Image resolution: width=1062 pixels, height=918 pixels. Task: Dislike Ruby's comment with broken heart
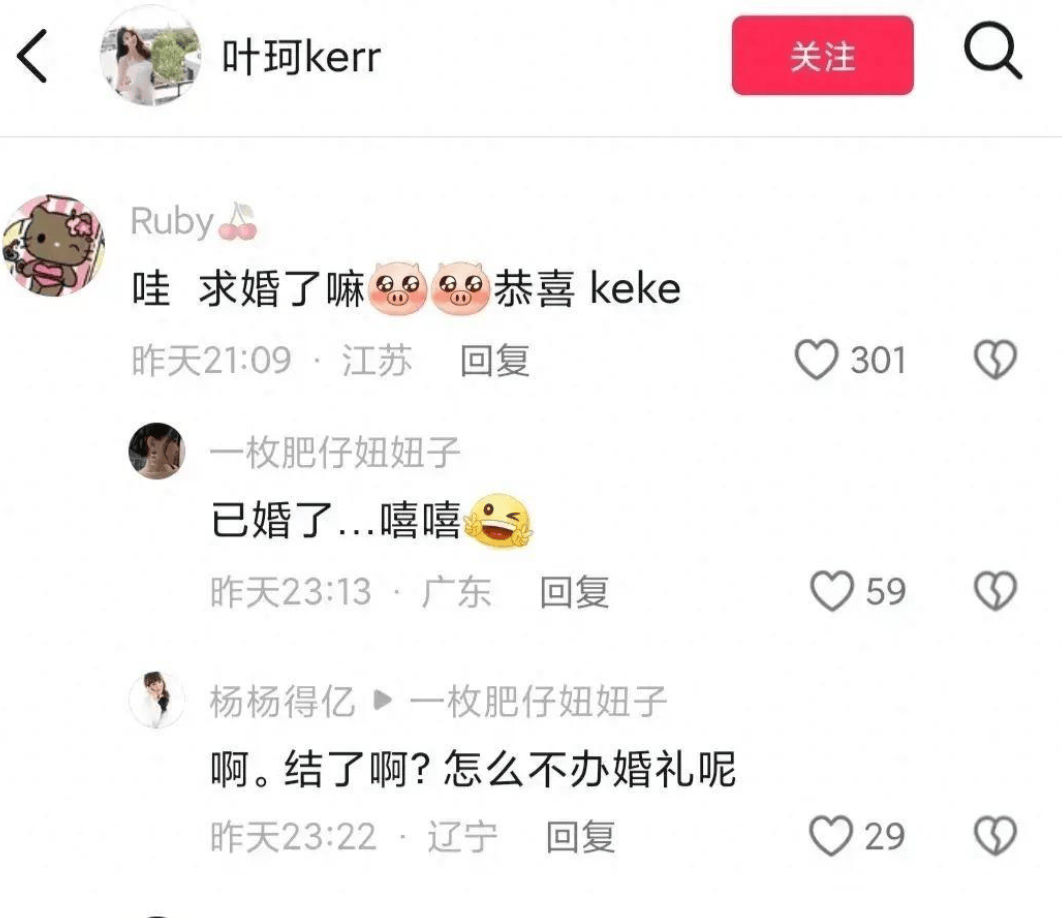point(995,360)
